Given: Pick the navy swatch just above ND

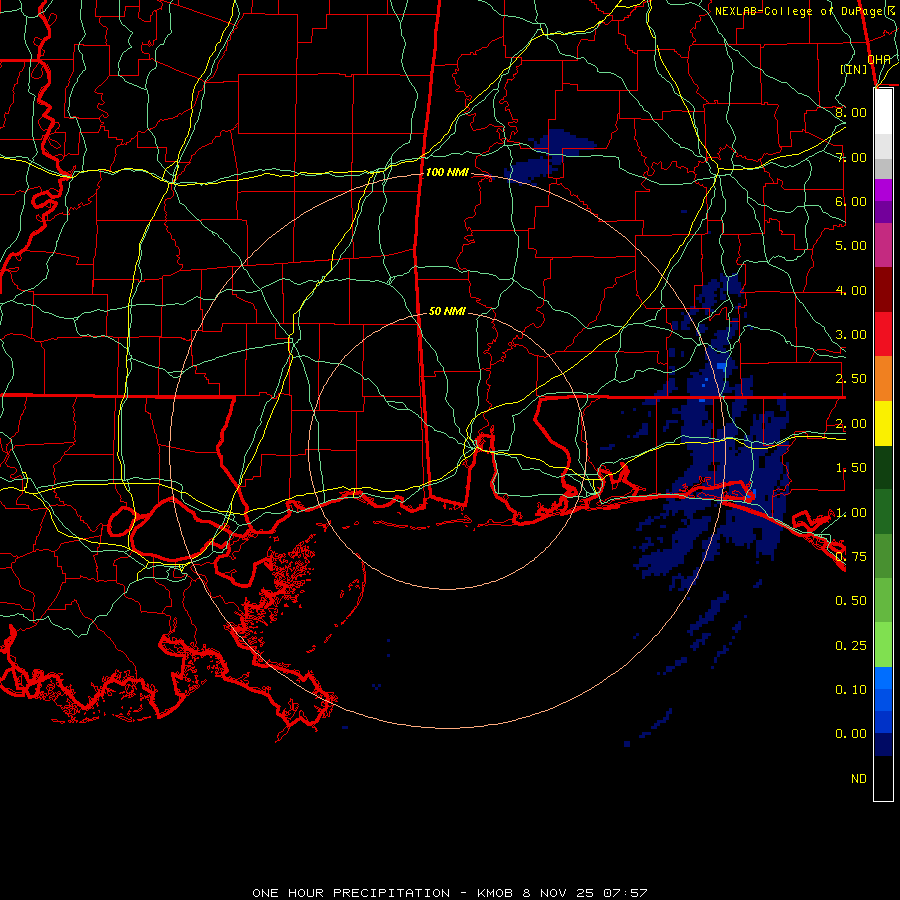Looking at the screenshot, I should pos(883,744).
